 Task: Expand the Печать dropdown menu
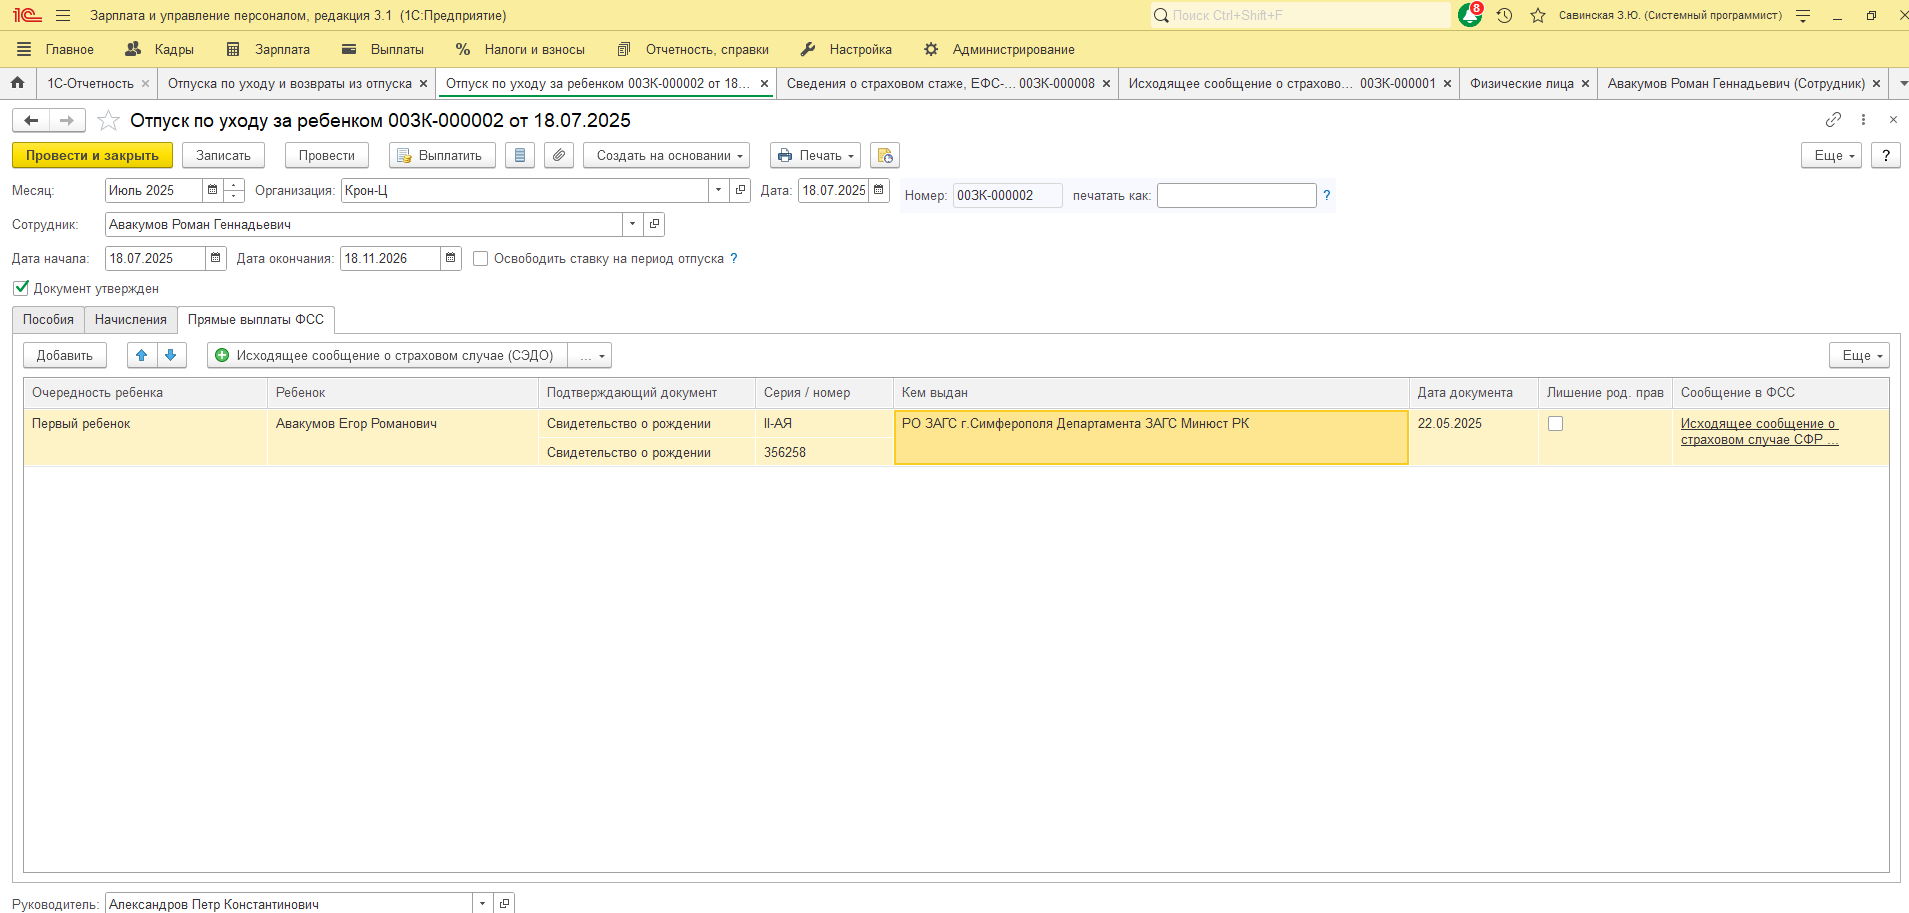pos(815,155)
